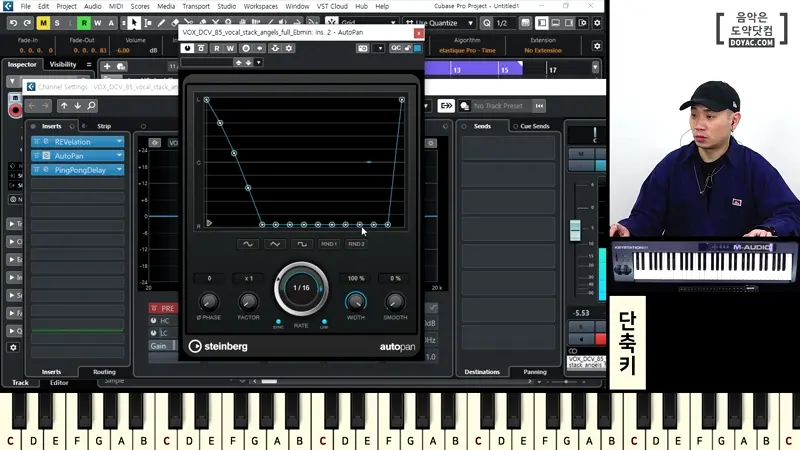Show the left zone layout icon
800x450 pixels.
pyautogui.click(x=542, y=23)
